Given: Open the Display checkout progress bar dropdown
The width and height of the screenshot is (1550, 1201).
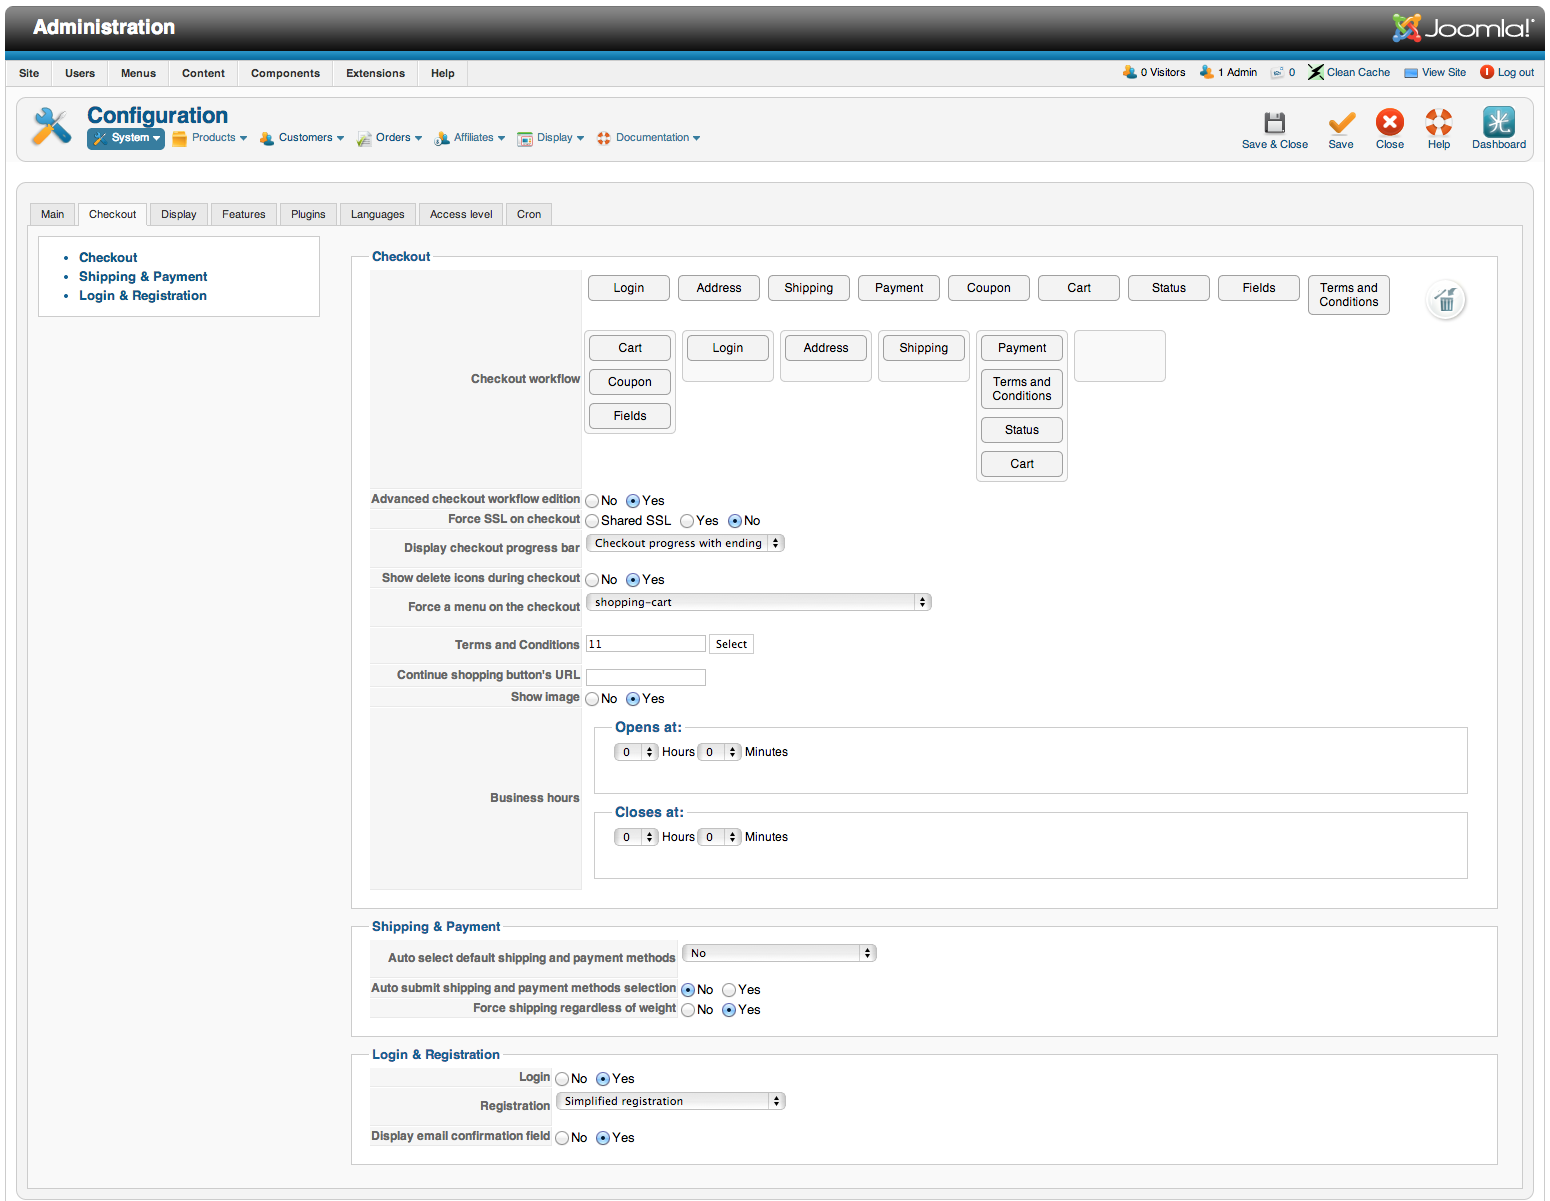Looking at the screenshot, I should [x=685, y=543].
